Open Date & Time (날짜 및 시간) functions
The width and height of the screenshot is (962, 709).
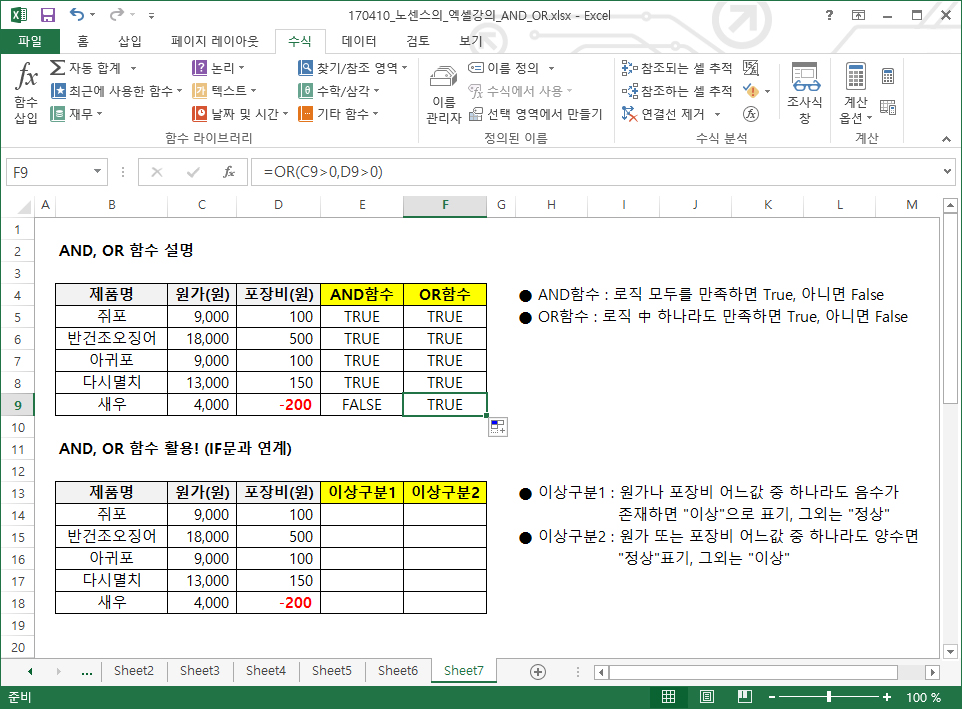tap(240, 113)
